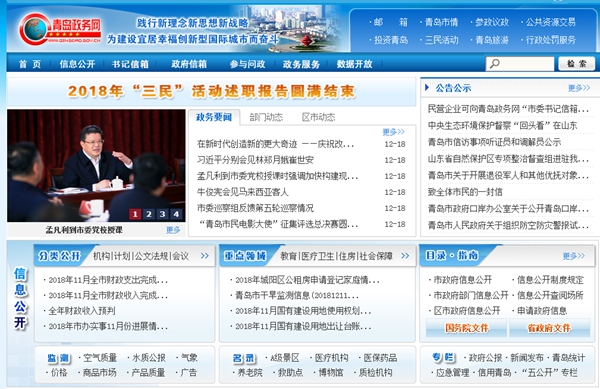600x389 pixels.
Task: Click the 2018年“三民”活动述职报告 banner
Action: coord(211,91)
